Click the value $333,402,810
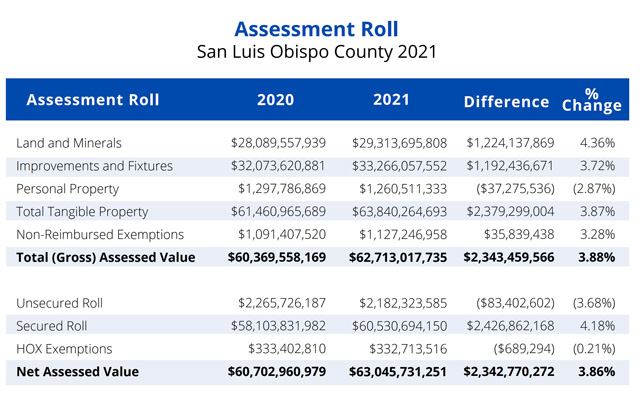640x397 pixels. (x=287, y=348)
